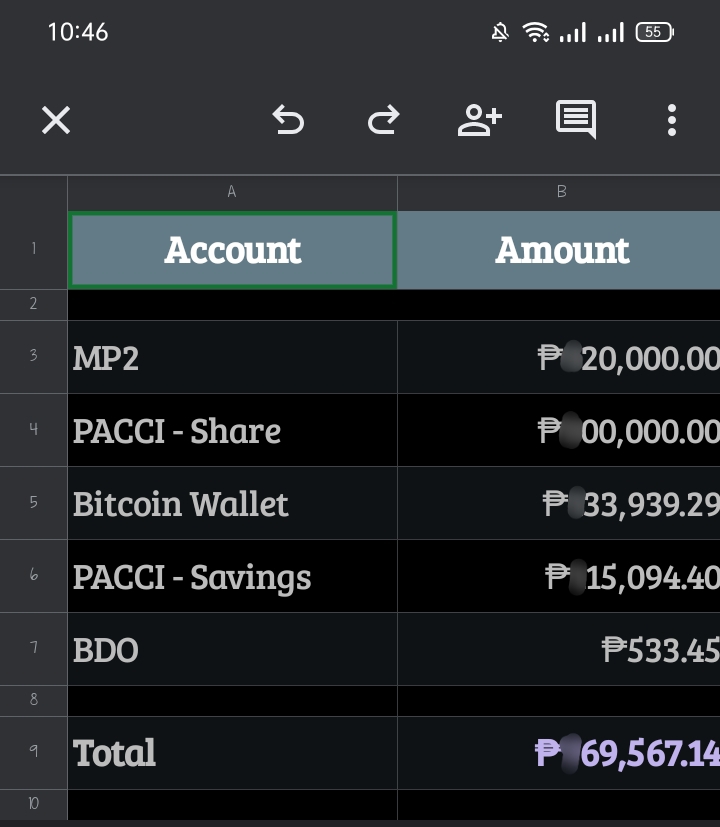Select the Amount header cell

(559, 249)
